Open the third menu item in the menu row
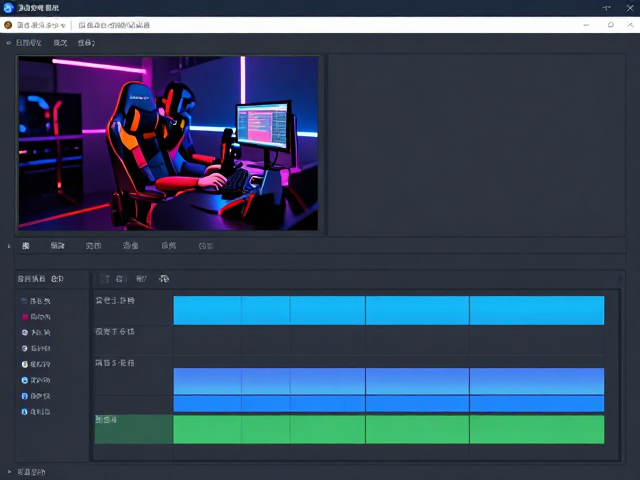 (x=86, y=43)
